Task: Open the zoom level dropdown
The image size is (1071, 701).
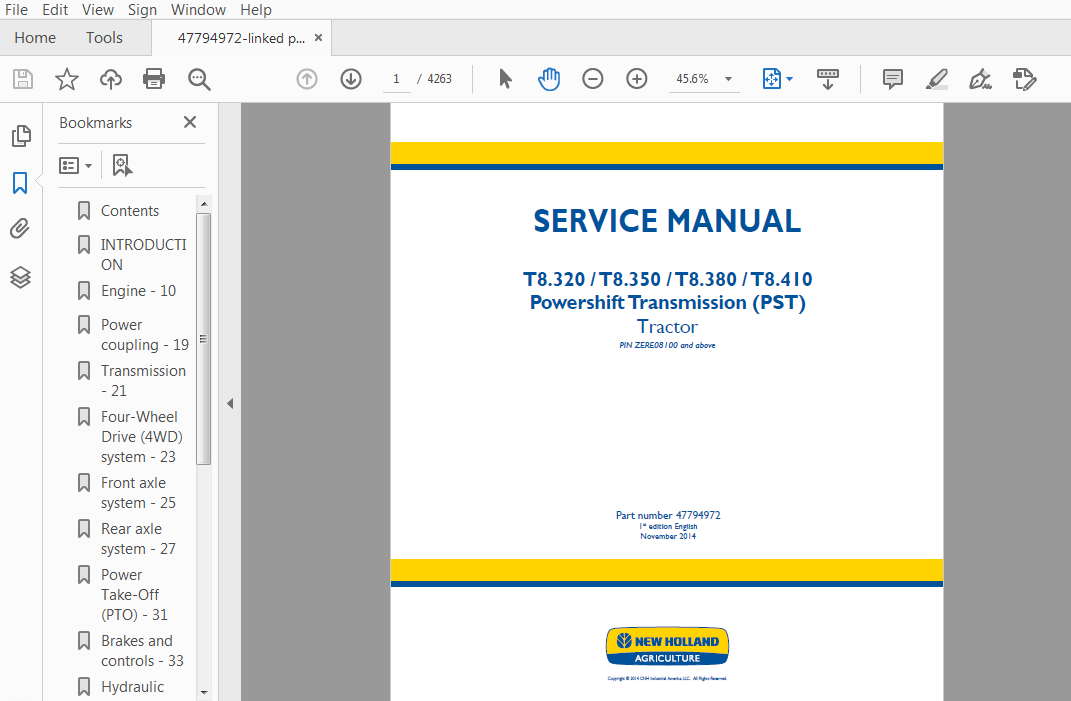Action: tap(728, 79)
